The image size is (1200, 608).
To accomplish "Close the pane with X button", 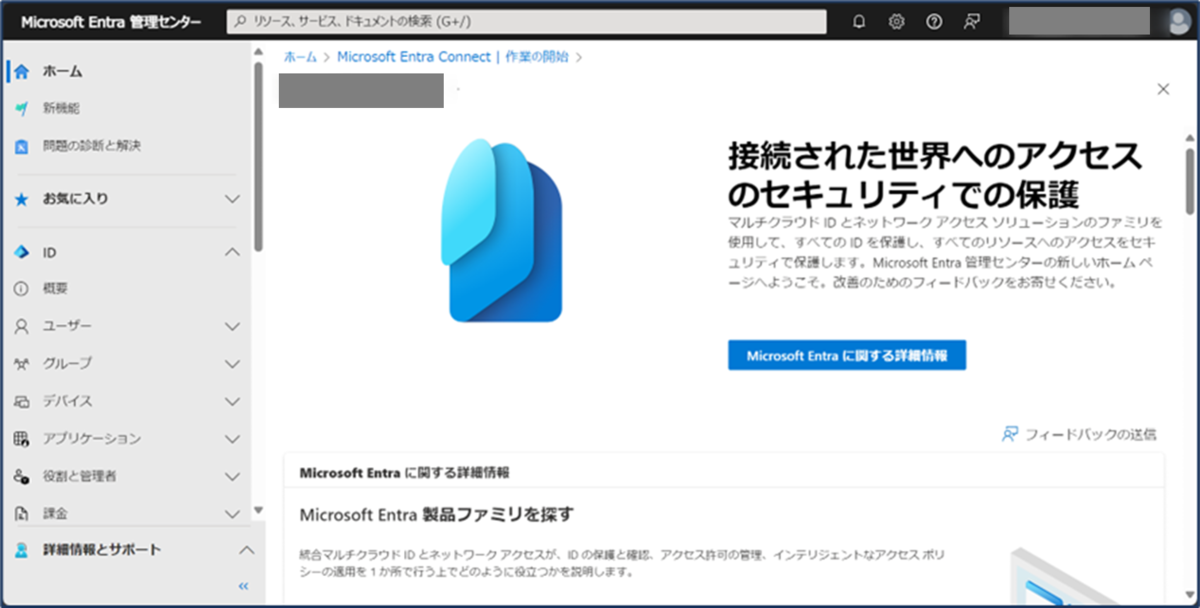I will (1163, 89).
